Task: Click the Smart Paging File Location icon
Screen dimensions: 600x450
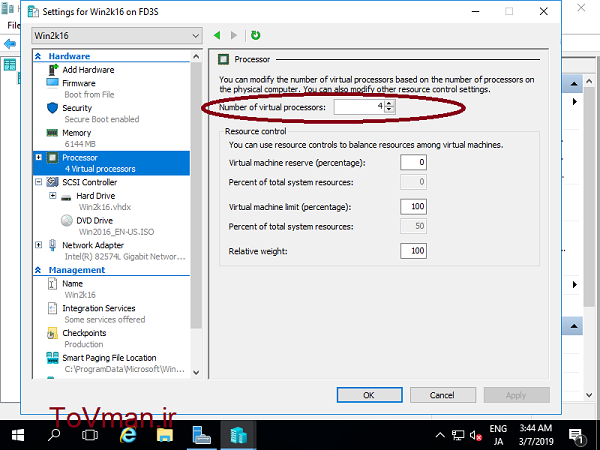Action: pyautogui.click(x=52, y=358)
